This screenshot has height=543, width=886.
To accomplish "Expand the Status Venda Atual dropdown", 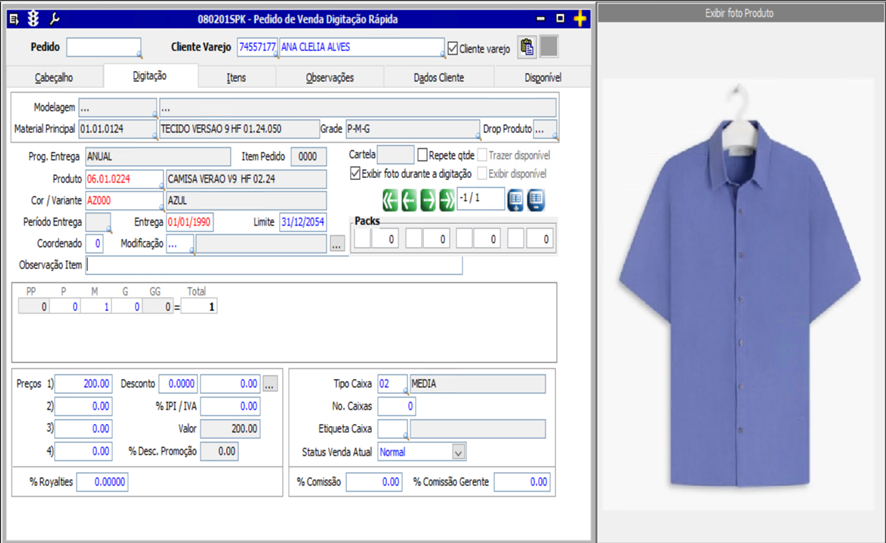I will point(459,452).
